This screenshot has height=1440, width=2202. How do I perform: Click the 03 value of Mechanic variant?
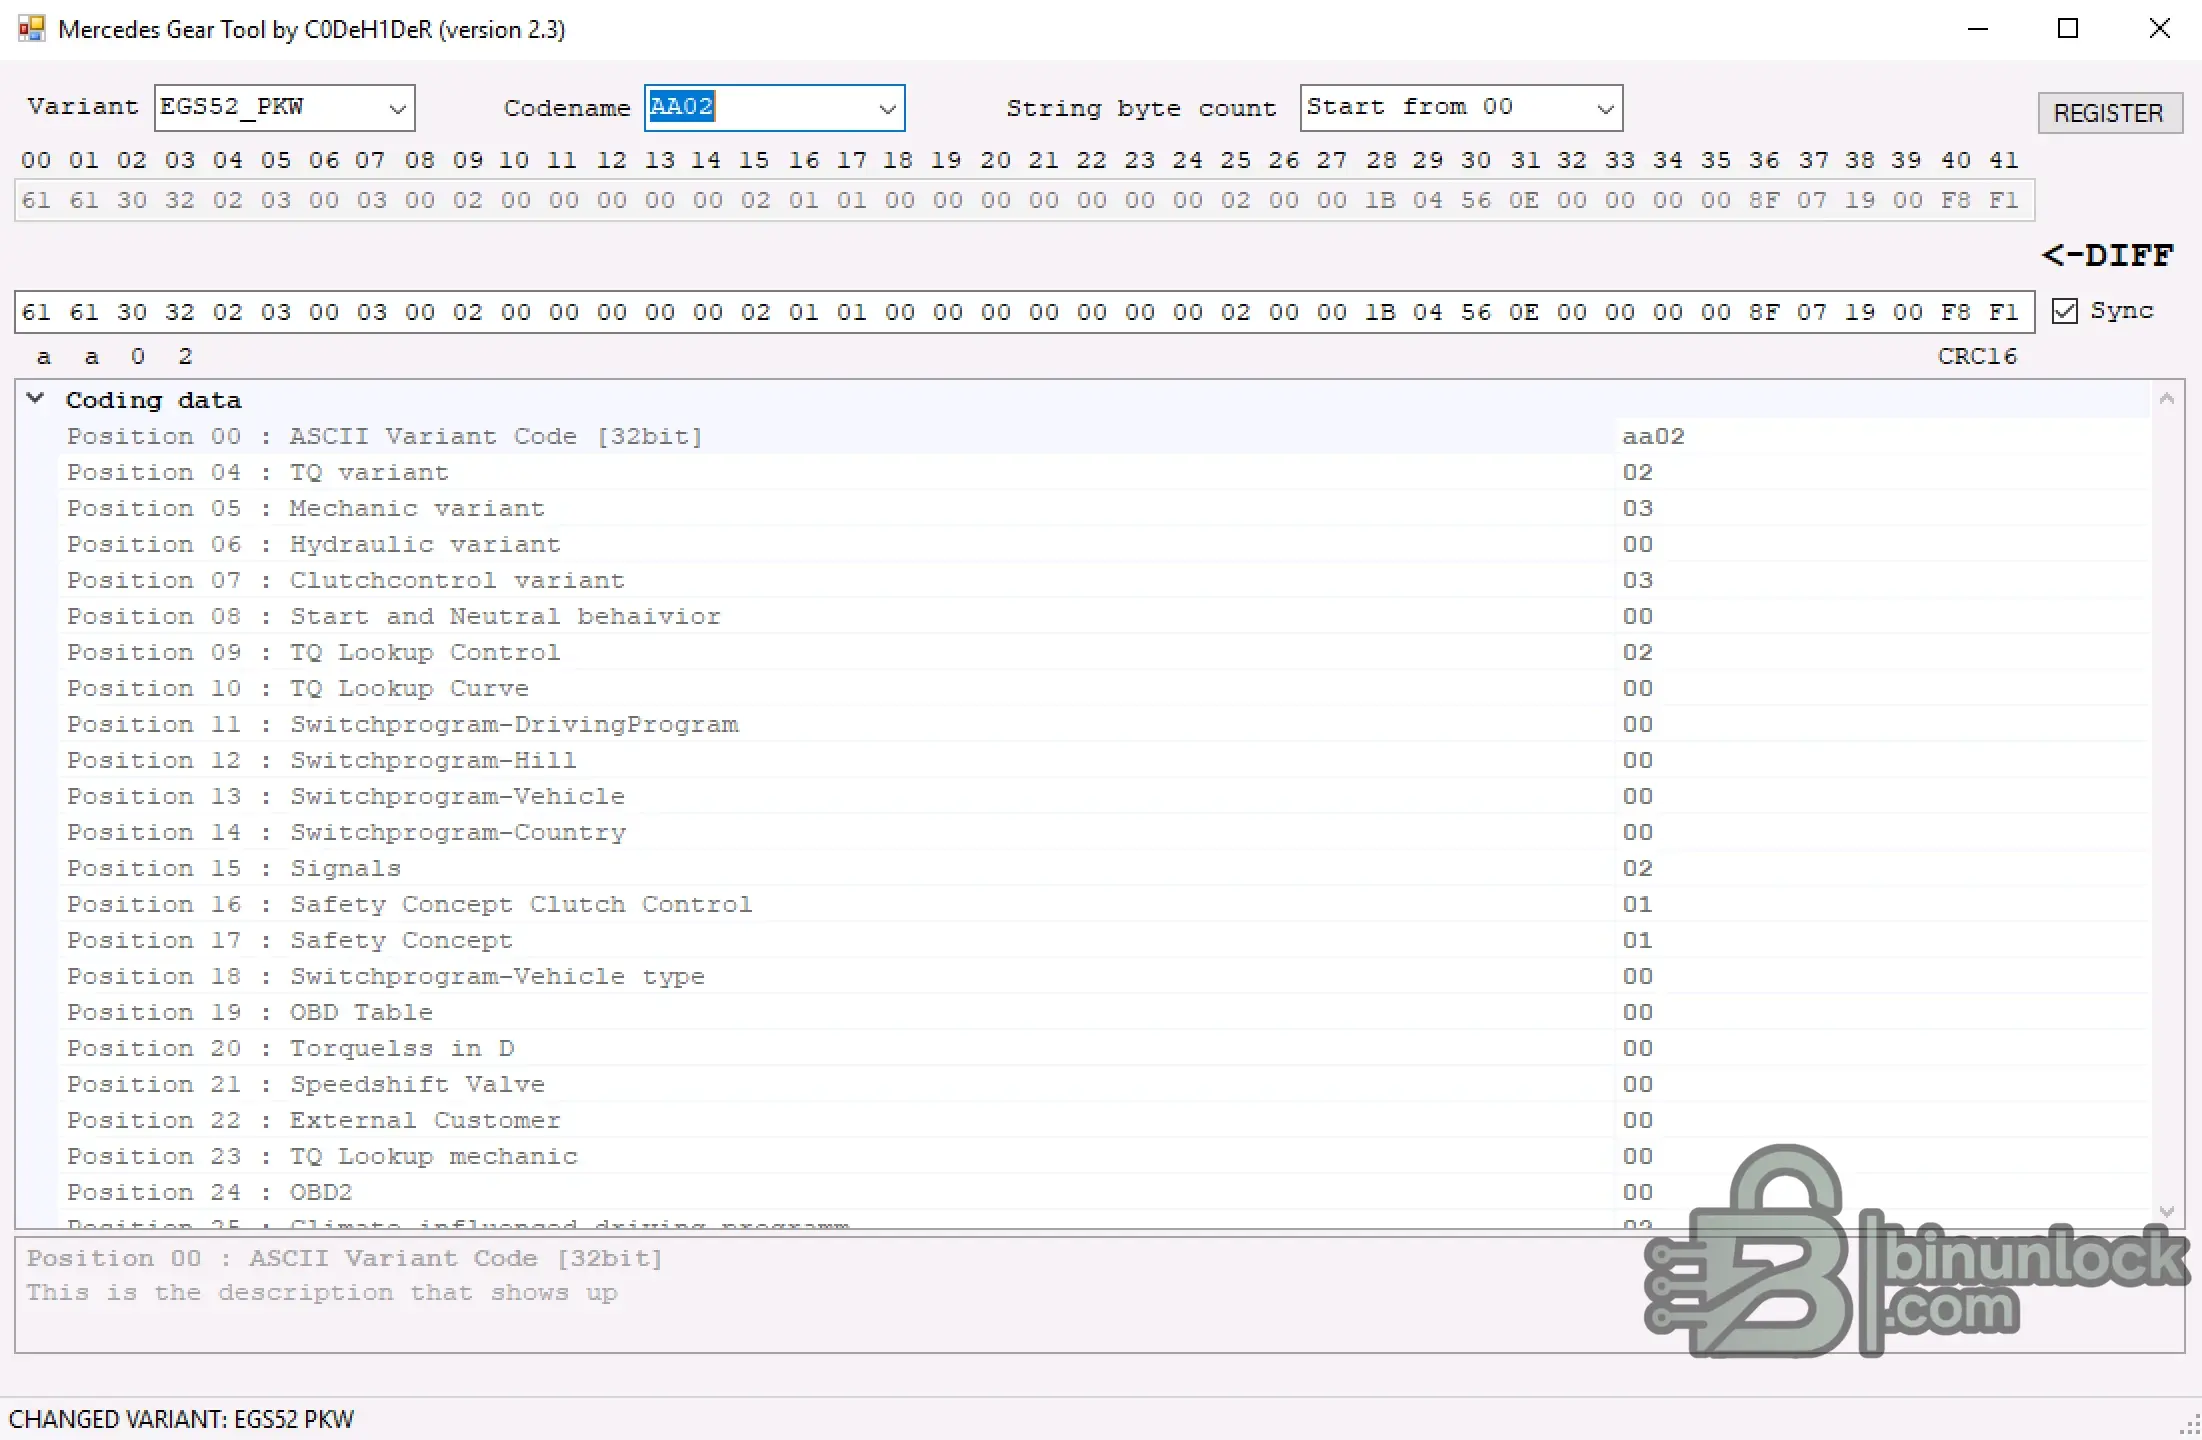(x=1637, y=508)
